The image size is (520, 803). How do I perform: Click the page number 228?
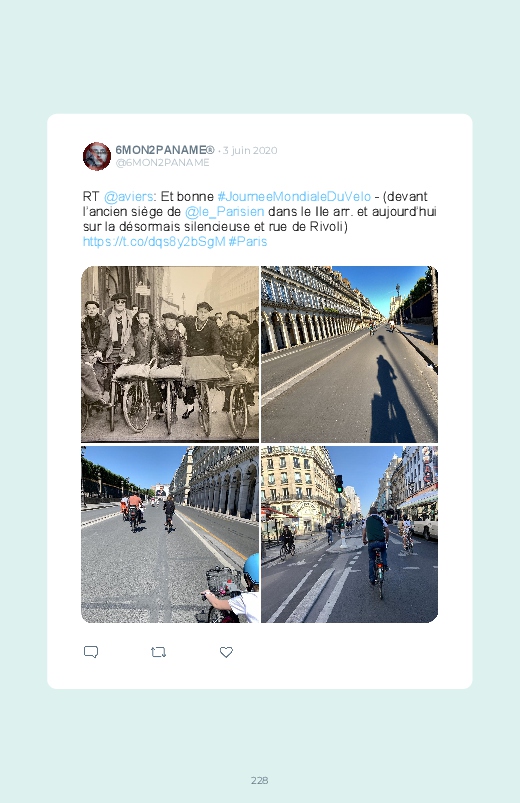260,780
